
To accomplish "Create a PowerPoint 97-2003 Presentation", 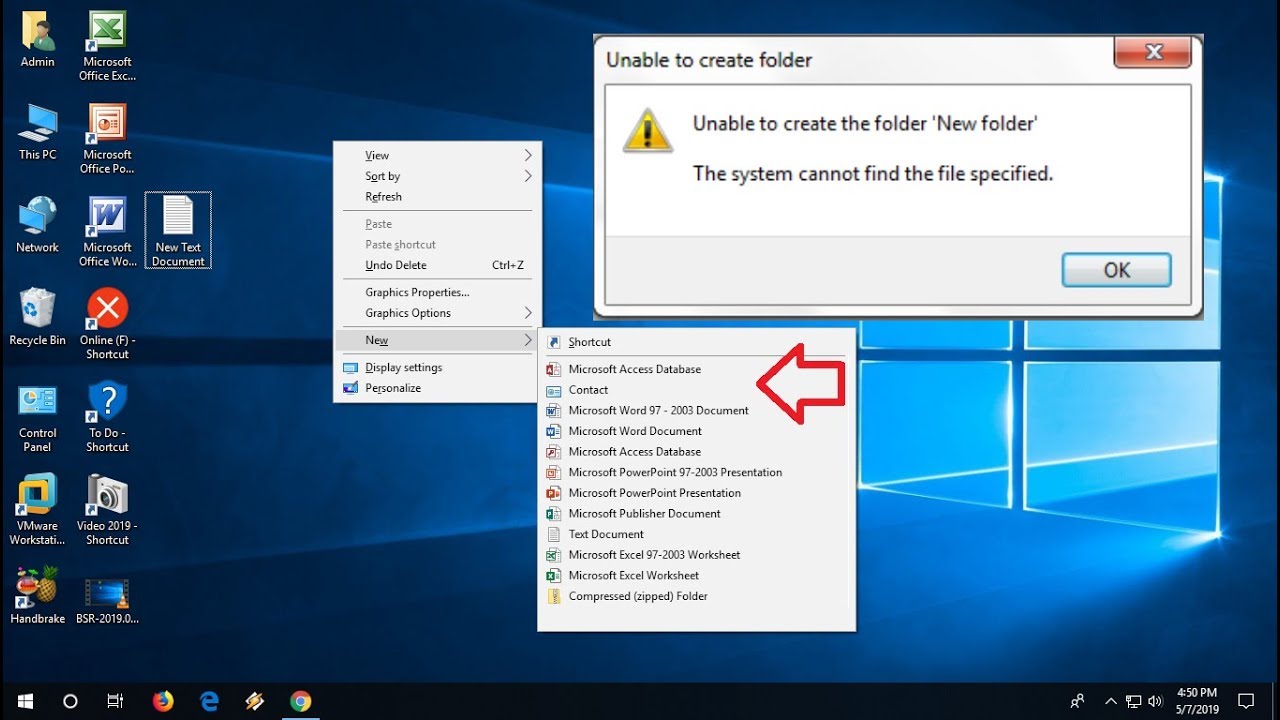I will (696, 472).
